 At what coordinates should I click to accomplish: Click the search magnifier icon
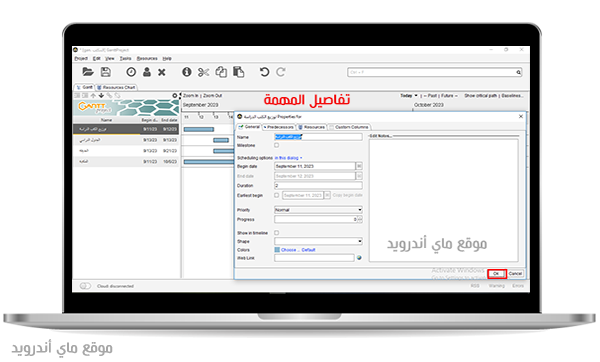pyautogui.click(x=518, y=72)
